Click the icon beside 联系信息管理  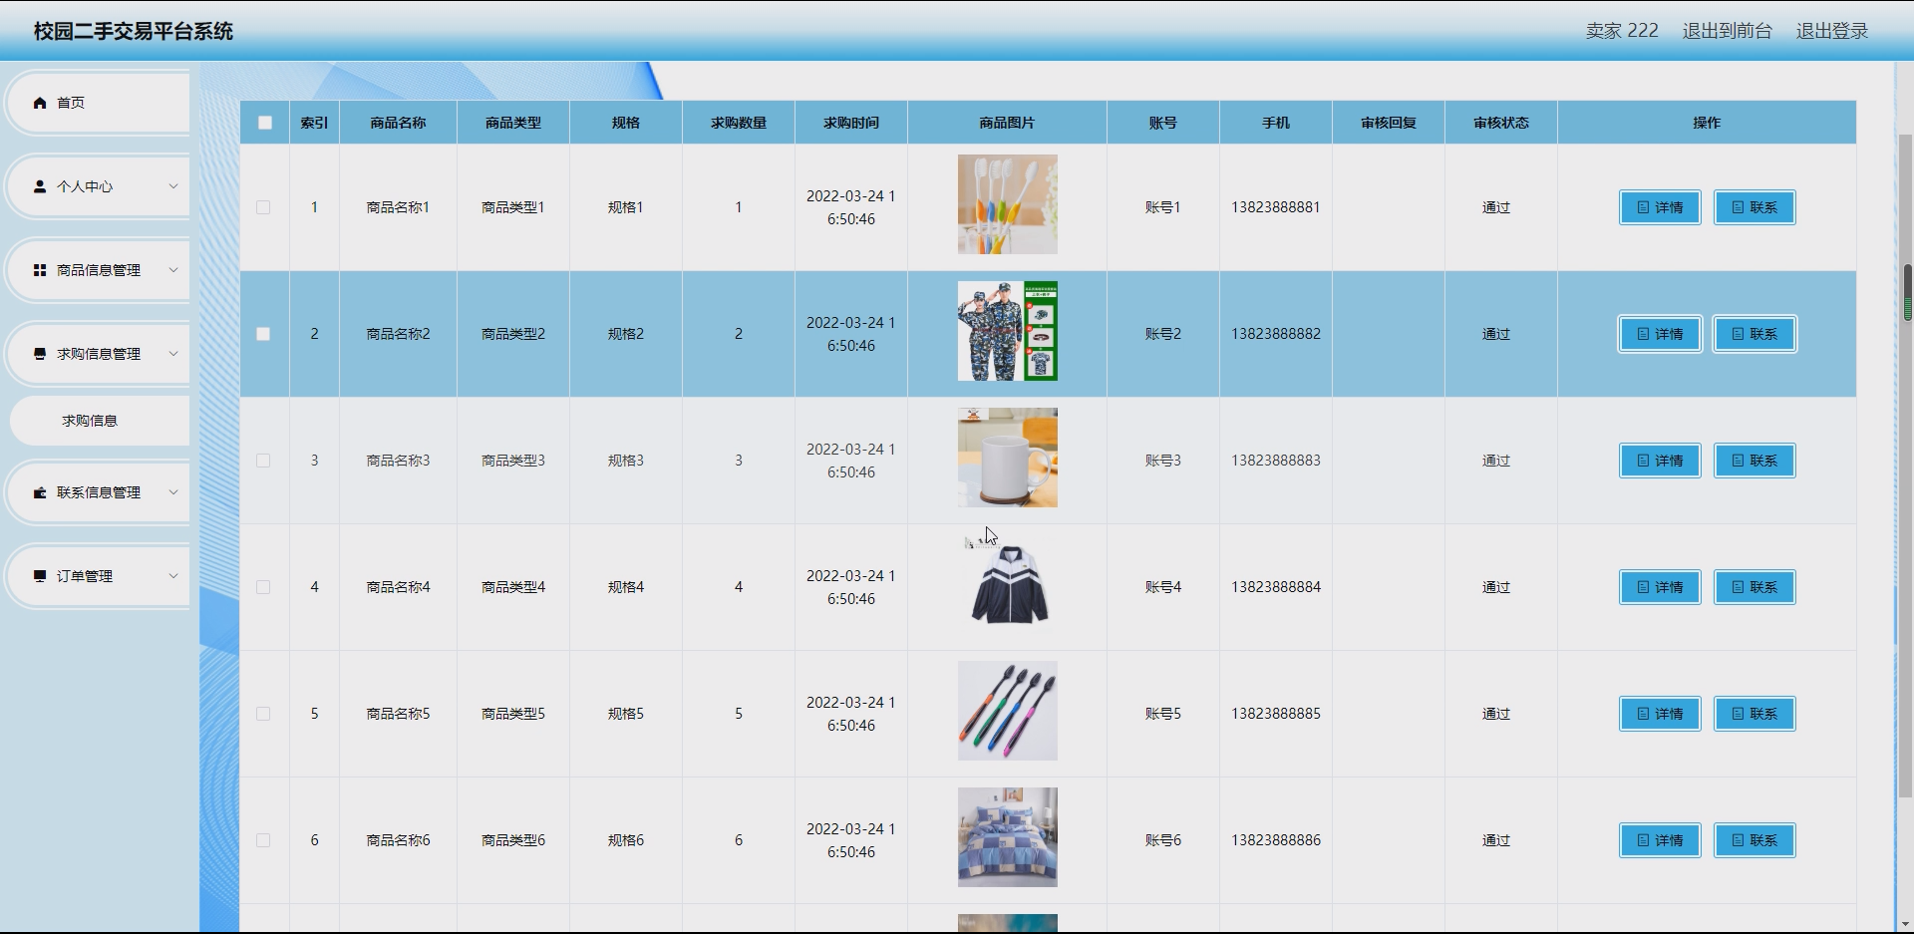click(40, 492)
